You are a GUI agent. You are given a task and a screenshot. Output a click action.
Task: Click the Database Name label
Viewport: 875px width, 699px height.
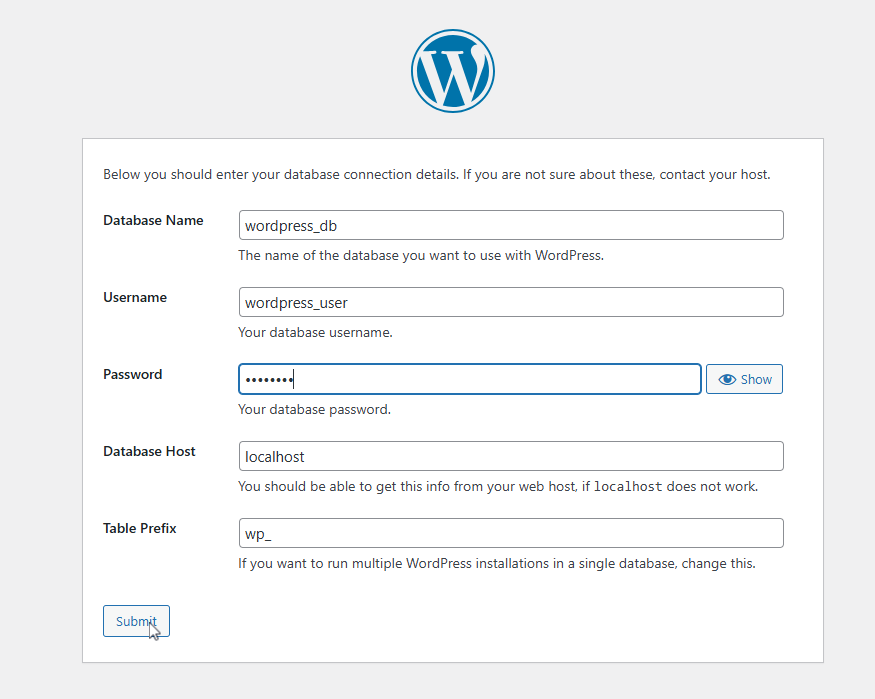(x=153, y=220)
